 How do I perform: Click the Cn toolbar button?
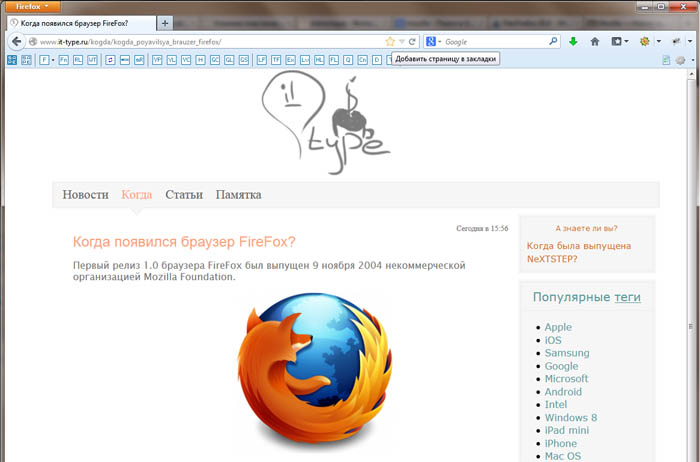[362, 60]
